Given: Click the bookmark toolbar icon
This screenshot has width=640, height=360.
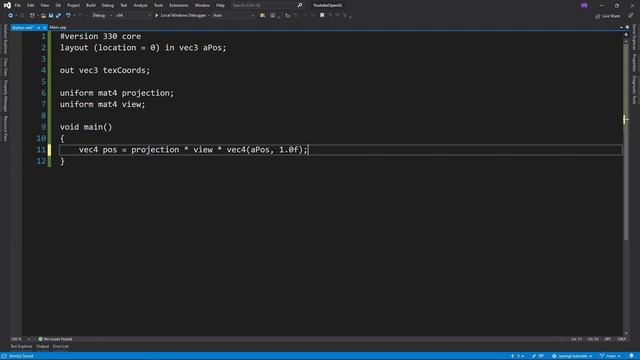Looking at the screenshot, I should [322, 16].
